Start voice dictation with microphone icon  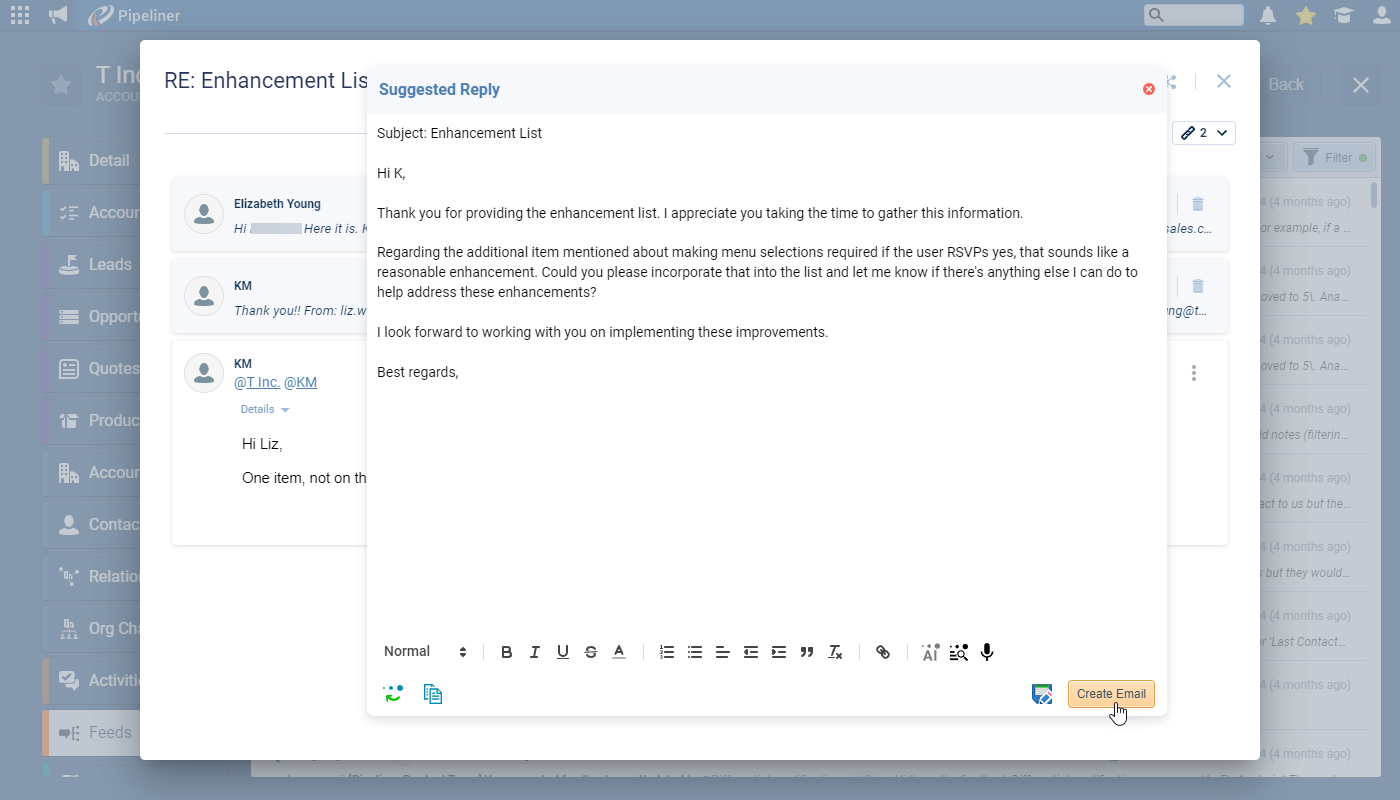point(987,652)
